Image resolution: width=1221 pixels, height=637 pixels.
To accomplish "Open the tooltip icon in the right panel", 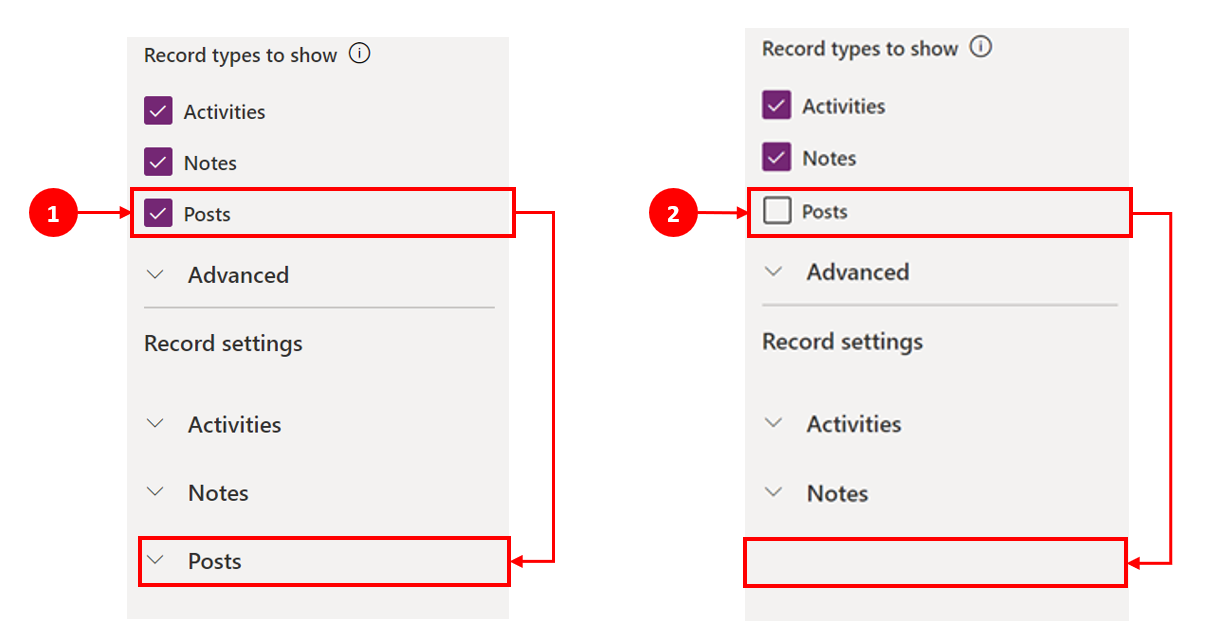I will click(x=981, y=47).
